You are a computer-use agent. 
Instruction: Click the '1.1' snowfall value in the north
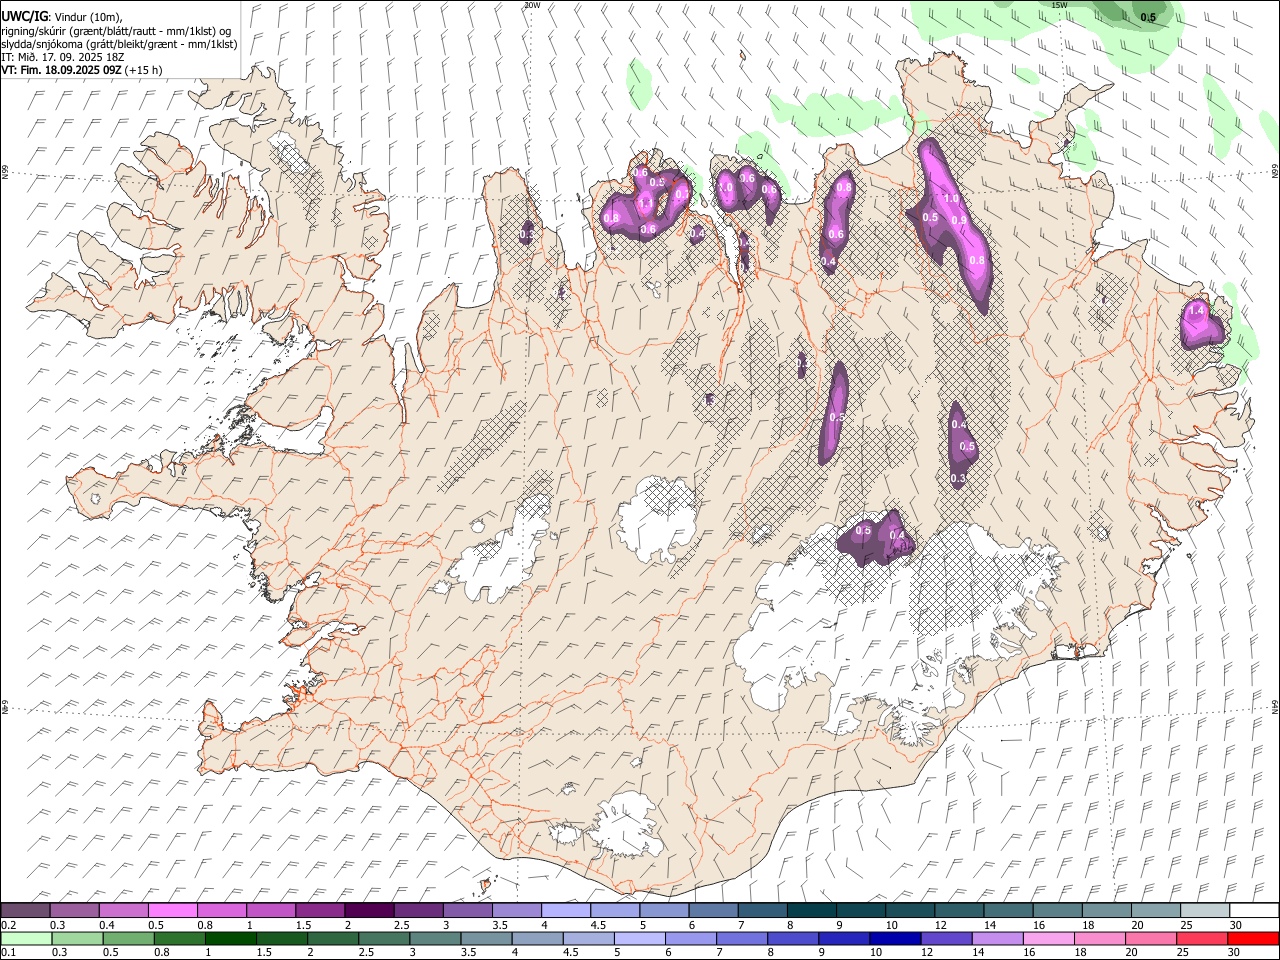[x=646, y=203]
